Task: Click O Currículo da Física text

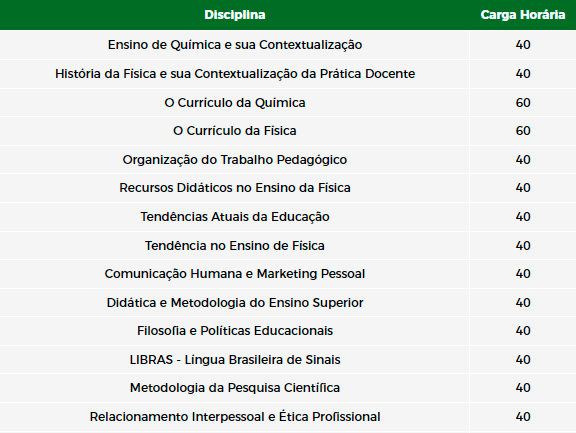Action: [235, 131]
